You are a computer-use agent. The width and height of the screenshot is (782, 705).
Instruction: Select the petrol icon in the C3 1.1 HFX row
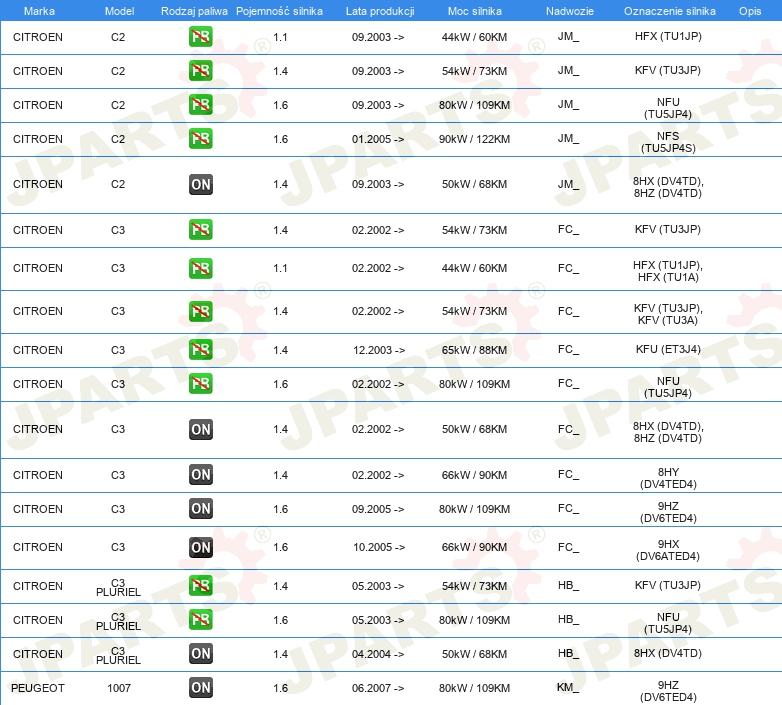click(200, 268)
